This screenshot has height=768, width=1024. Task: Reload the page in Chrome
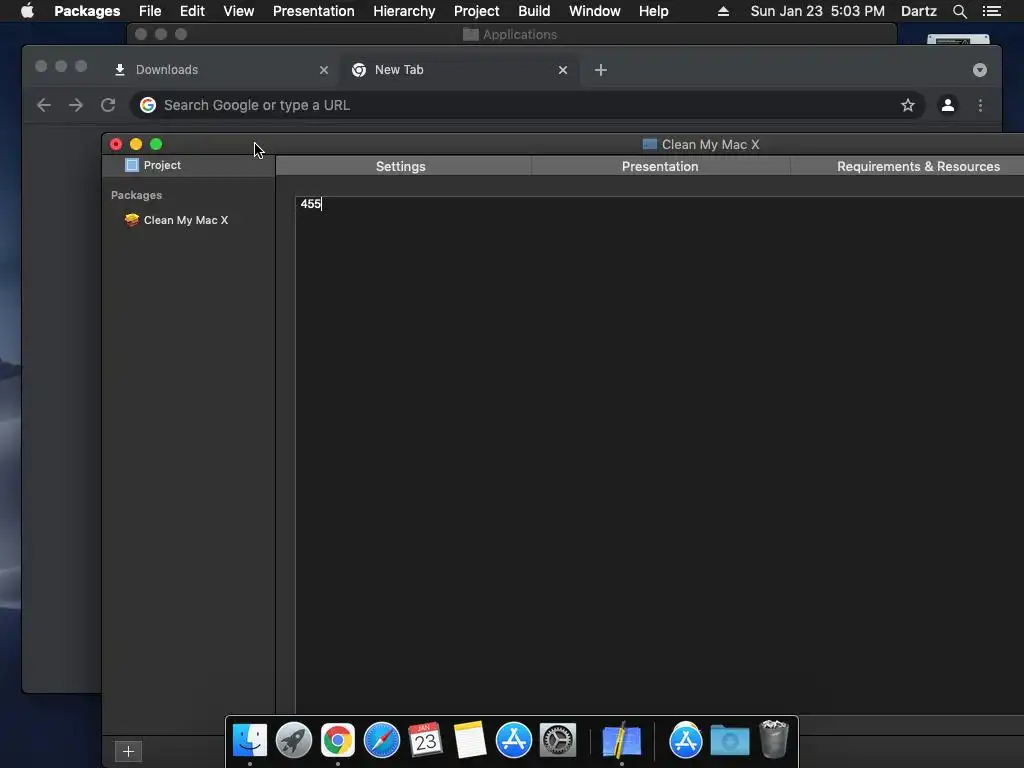pyautogui.click(x=108, y=105)
